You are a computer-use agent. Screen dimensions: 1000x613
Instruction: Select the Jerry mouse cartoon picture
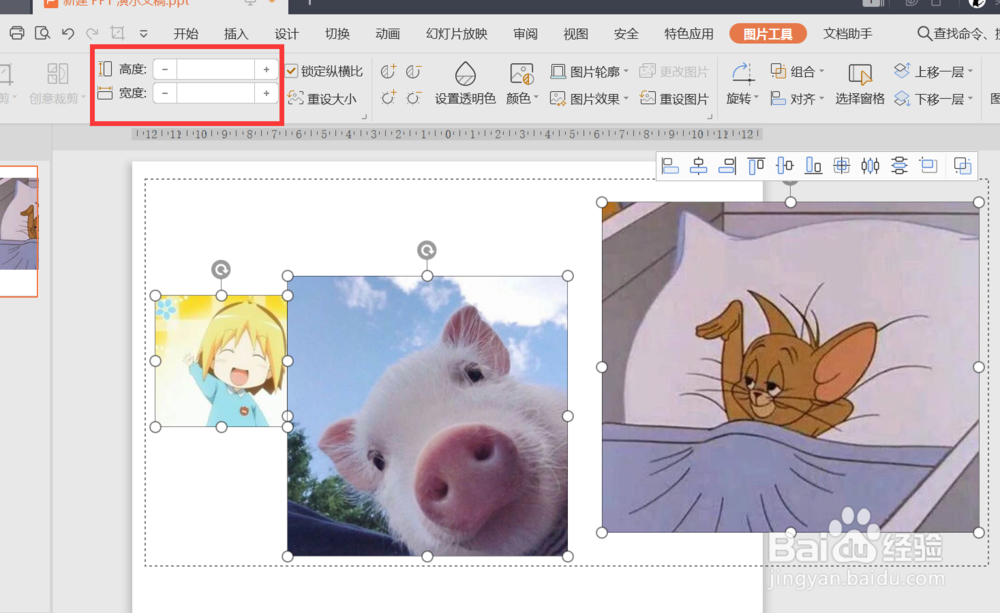(790, 367)
